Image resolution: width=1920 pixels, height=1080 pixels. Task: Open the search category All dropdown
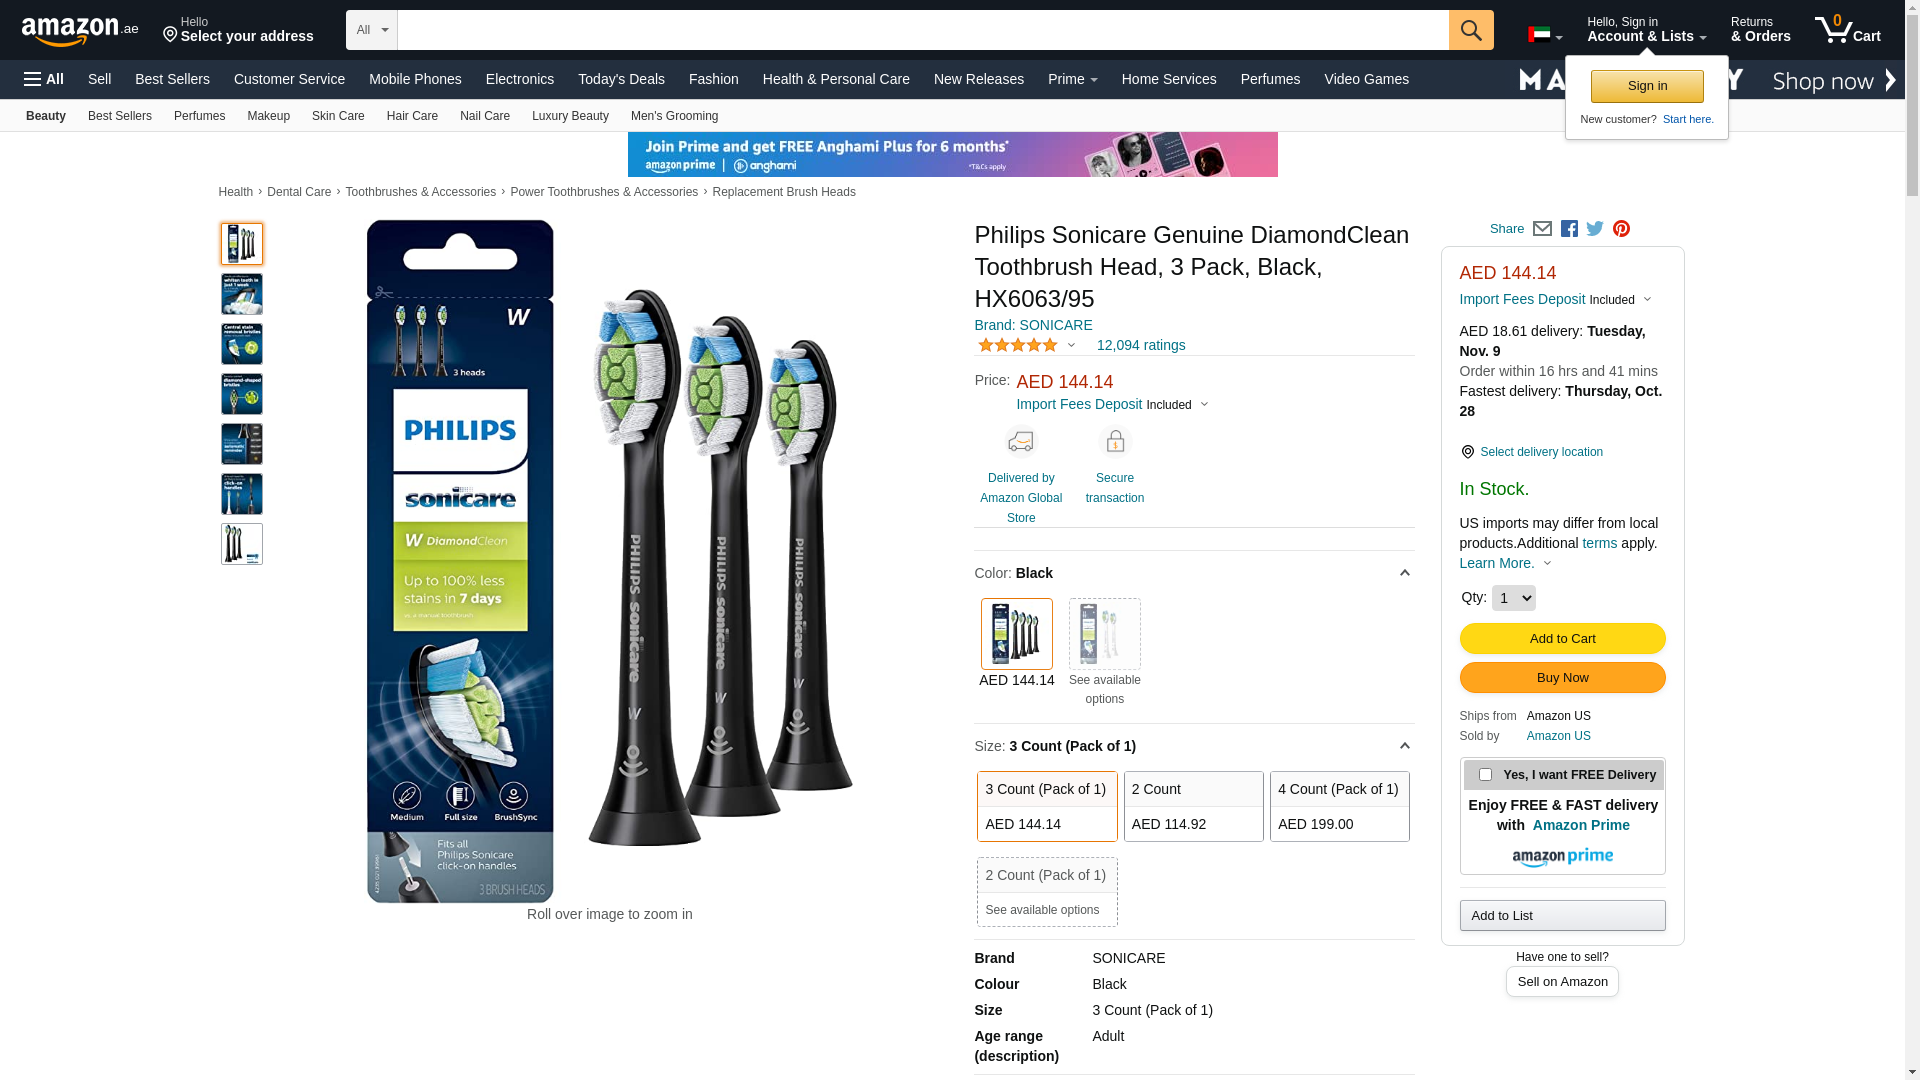click(372, 30)
